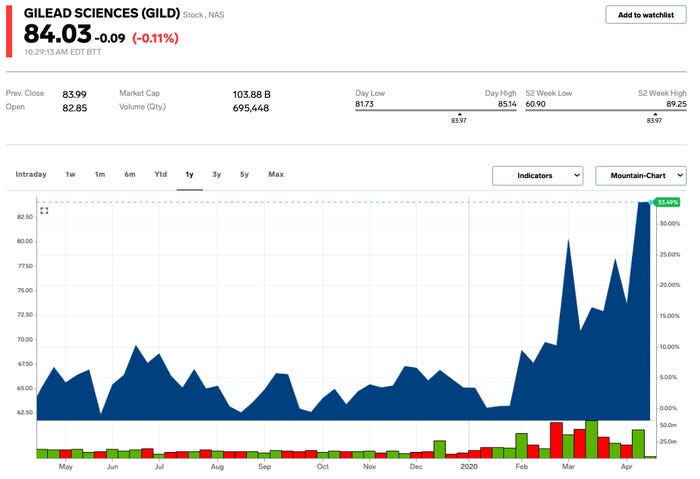This screenshot has height=479, width=700.
Task: Select the Max time range
Action: coord(276,174)
